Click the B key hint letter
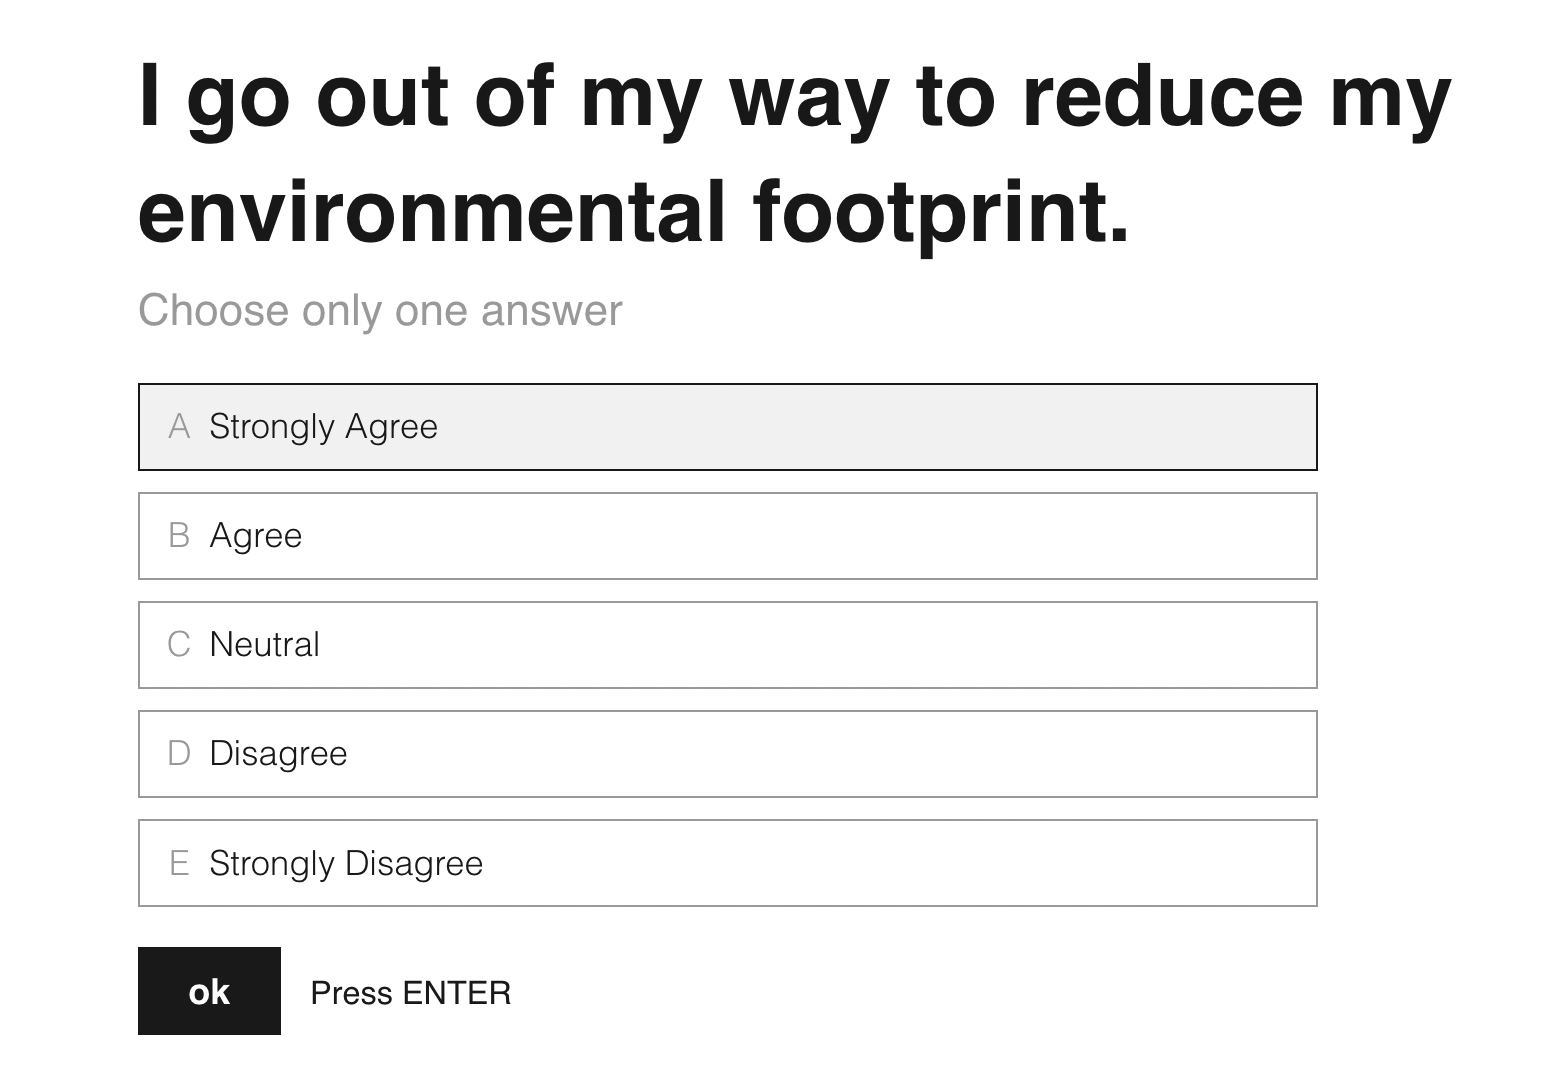Viewport: 1554px width, 1082px height. click(x=179, y=536)
